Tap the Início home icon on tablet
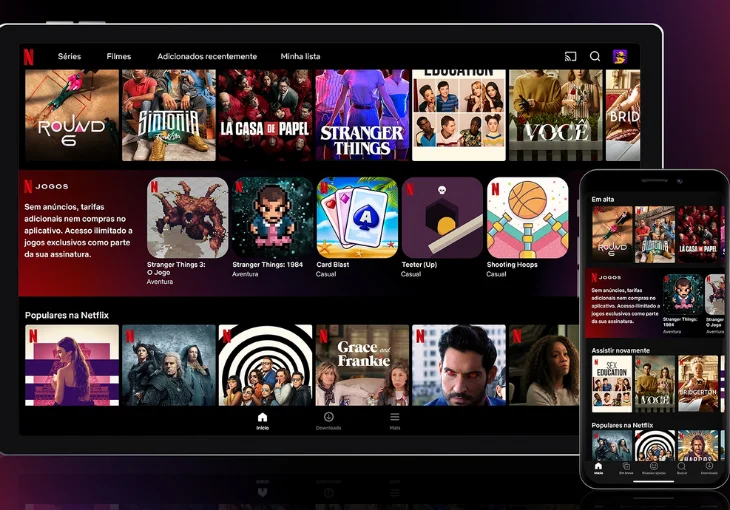730x510 pixels. coord(263,417)
